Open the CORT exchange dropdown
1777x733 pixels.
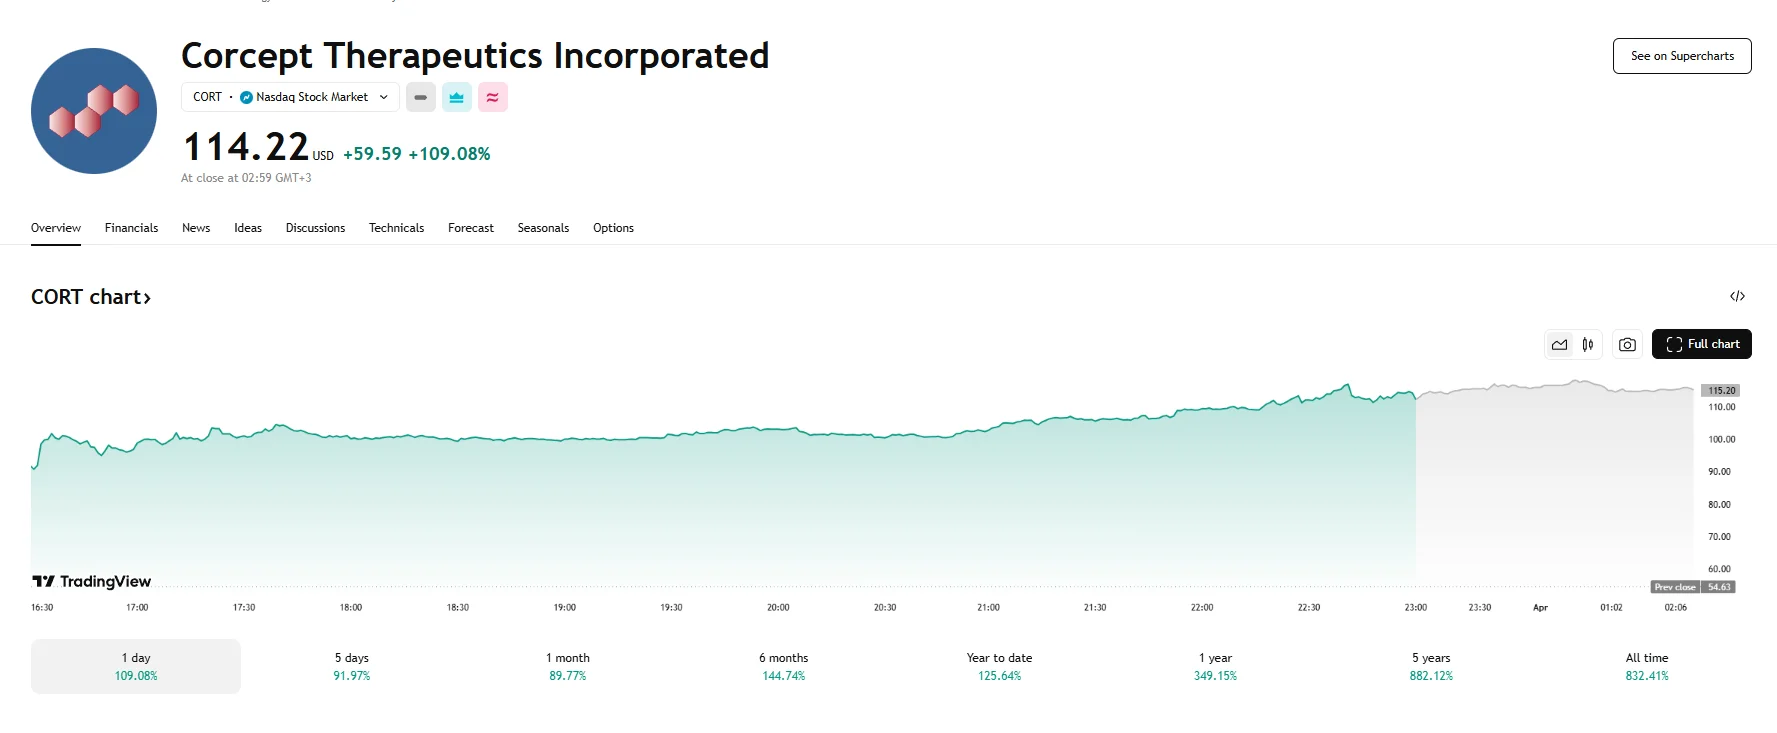(x=383, y=97)
